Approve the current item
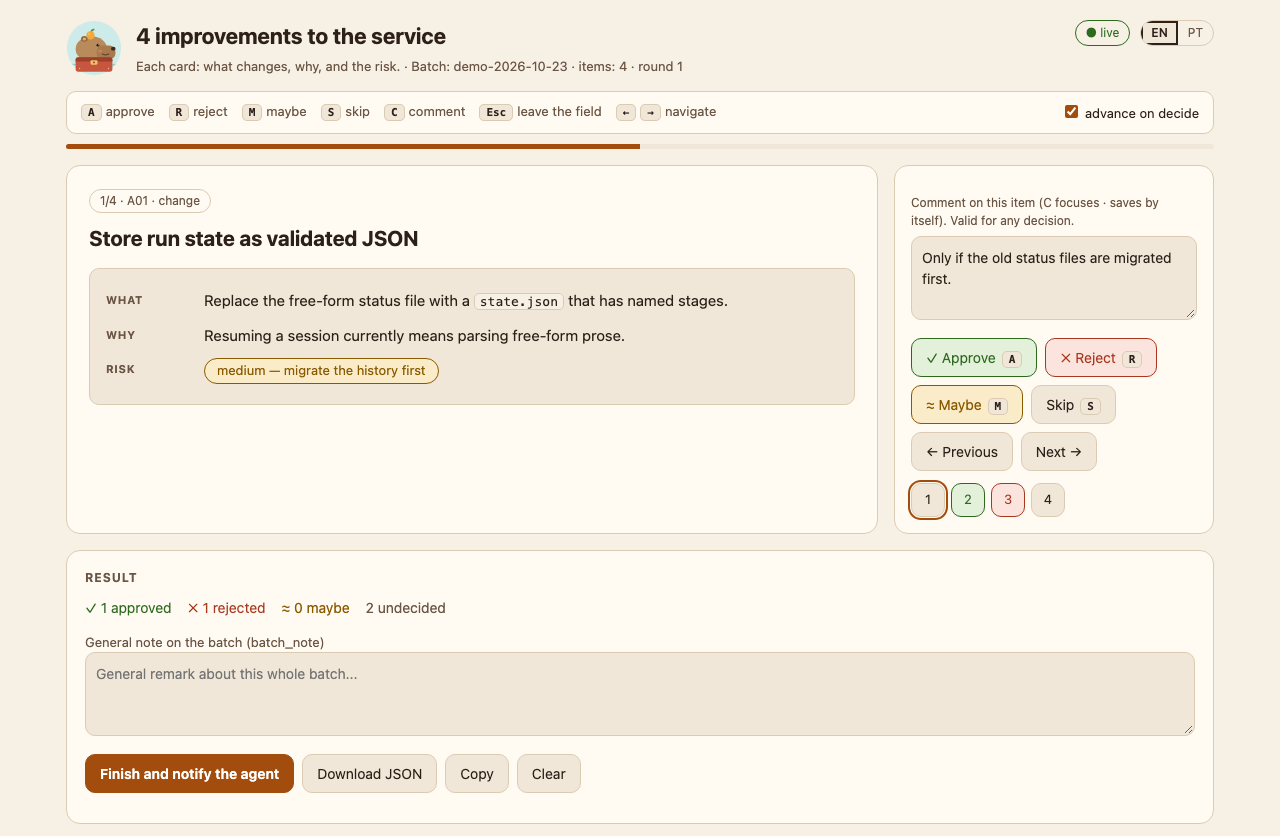This screenshot has height=836, width=1280. click(974, 358)
